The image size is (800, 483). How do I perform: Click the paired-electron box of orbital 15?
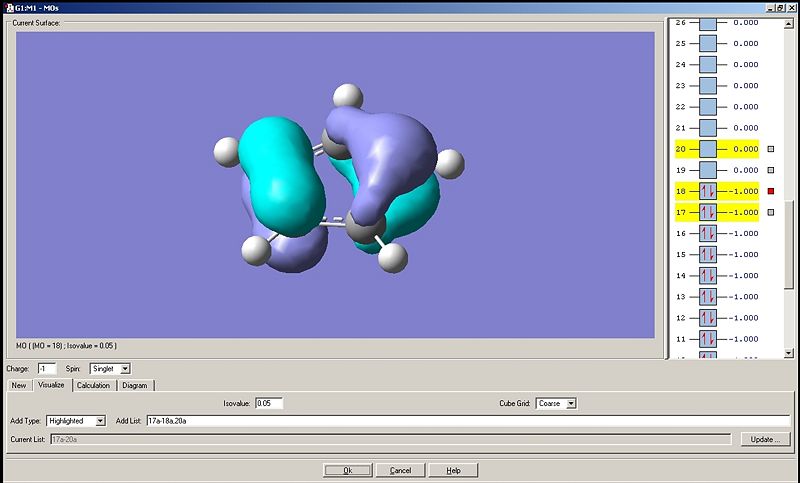pos(707,255)
